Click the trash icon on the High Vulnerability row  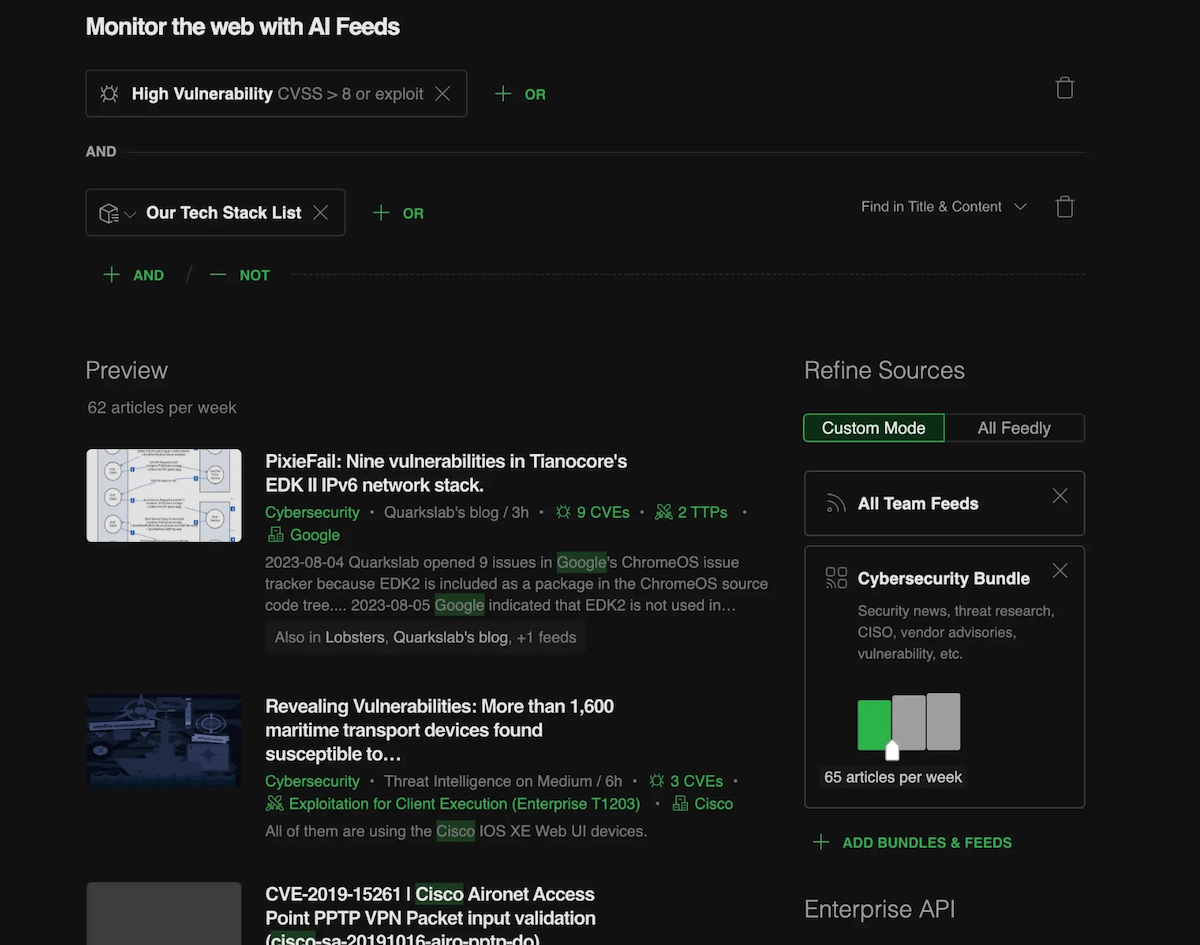1064,87
